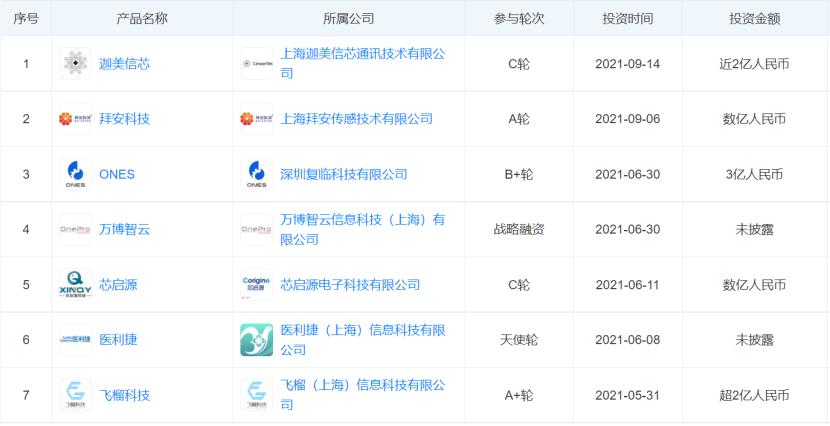Click the 医利捷 product logo icon
The width and height of the screenshot is (830, 426).
tap(75, 340)
